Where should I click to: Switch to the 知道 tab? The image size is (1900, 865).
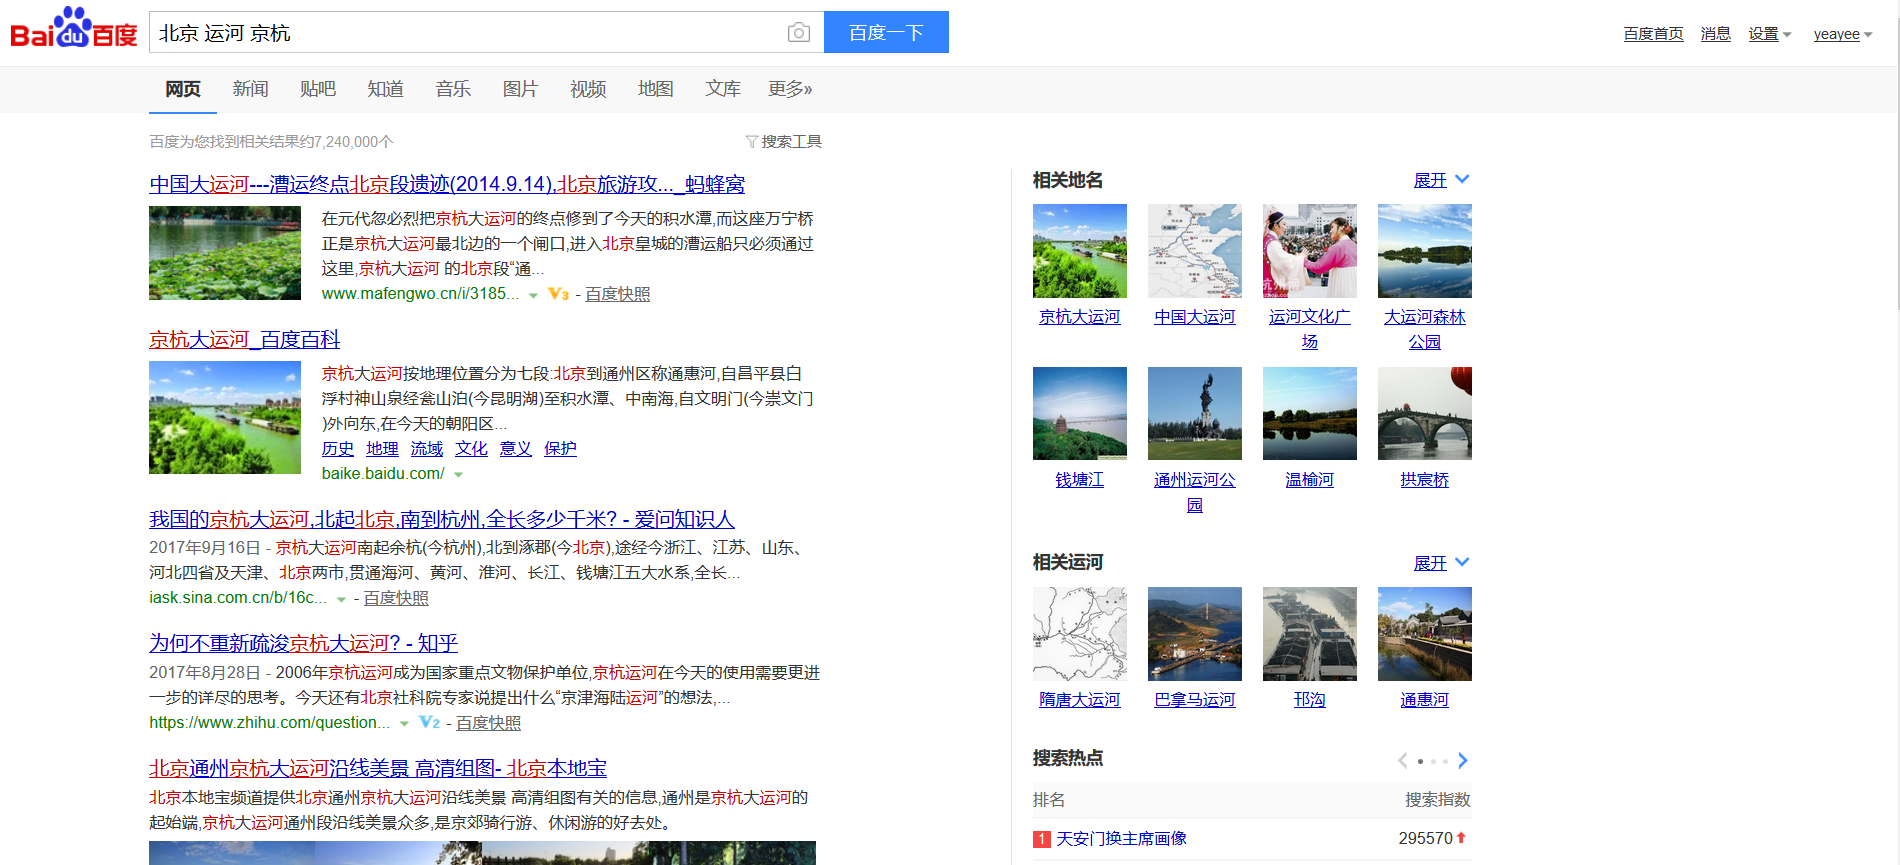click(x=385, y=89)
